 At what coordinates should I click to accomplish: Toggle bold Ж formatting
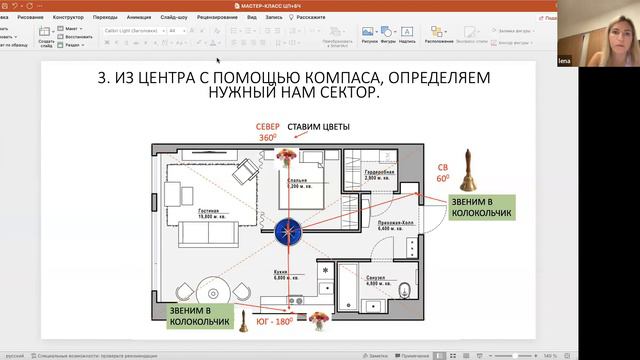click(x=107, y=42)
